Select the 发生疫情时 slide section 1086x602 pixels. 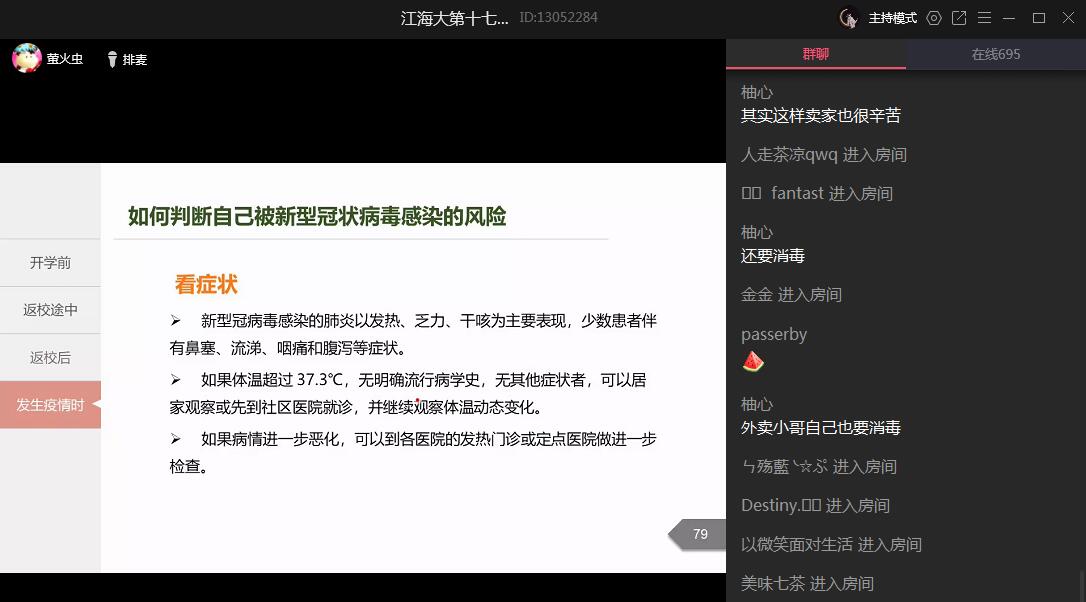50,405
